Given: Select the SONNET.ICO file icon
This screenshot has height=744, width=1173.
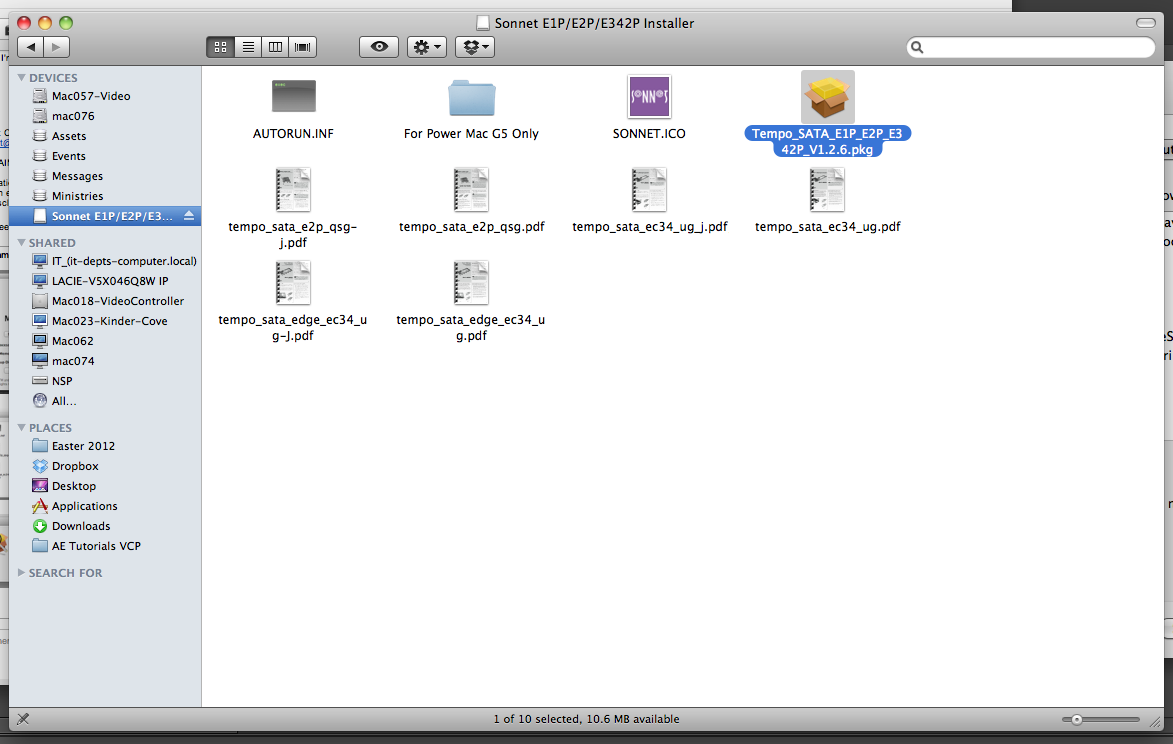Looking at the screenshot, I should click(649, 96).
